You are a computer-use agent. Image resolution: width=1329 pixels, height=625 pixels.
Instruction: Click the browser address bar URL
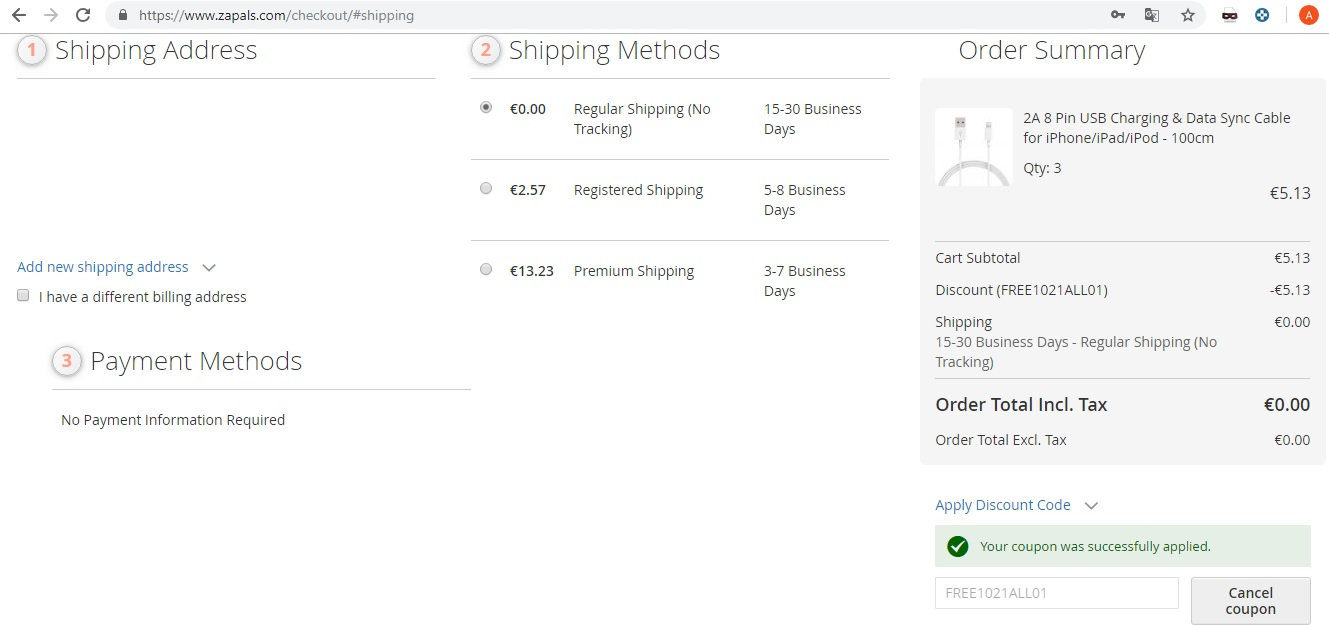coord(276,16)
